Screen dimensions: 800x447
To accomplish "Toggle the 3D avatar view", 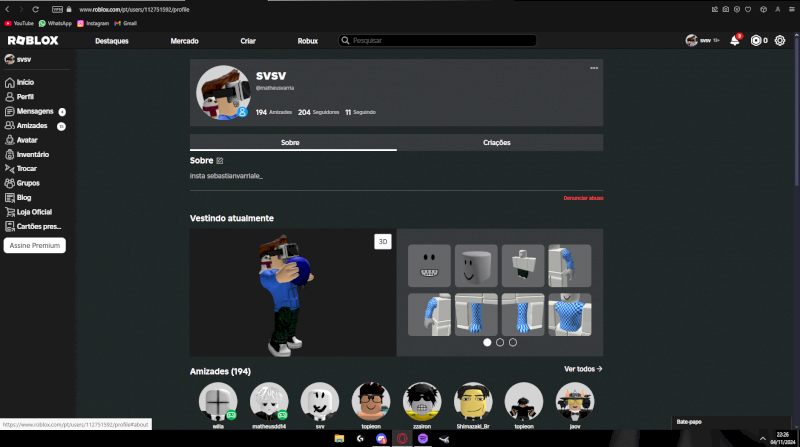I will click(383, 242).
